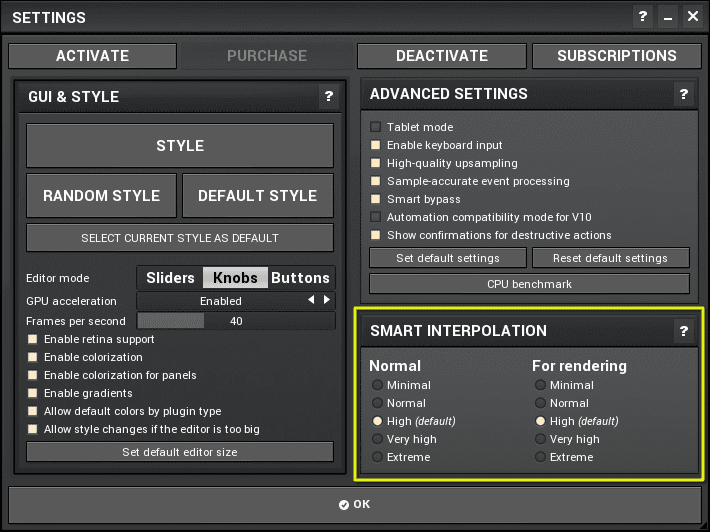
Task: Restore the Default Style
Action: 258,196
